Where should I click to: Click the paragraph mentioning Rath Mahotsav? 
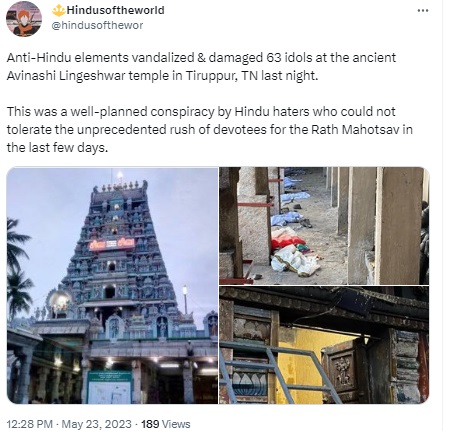[x=210, y=130]
